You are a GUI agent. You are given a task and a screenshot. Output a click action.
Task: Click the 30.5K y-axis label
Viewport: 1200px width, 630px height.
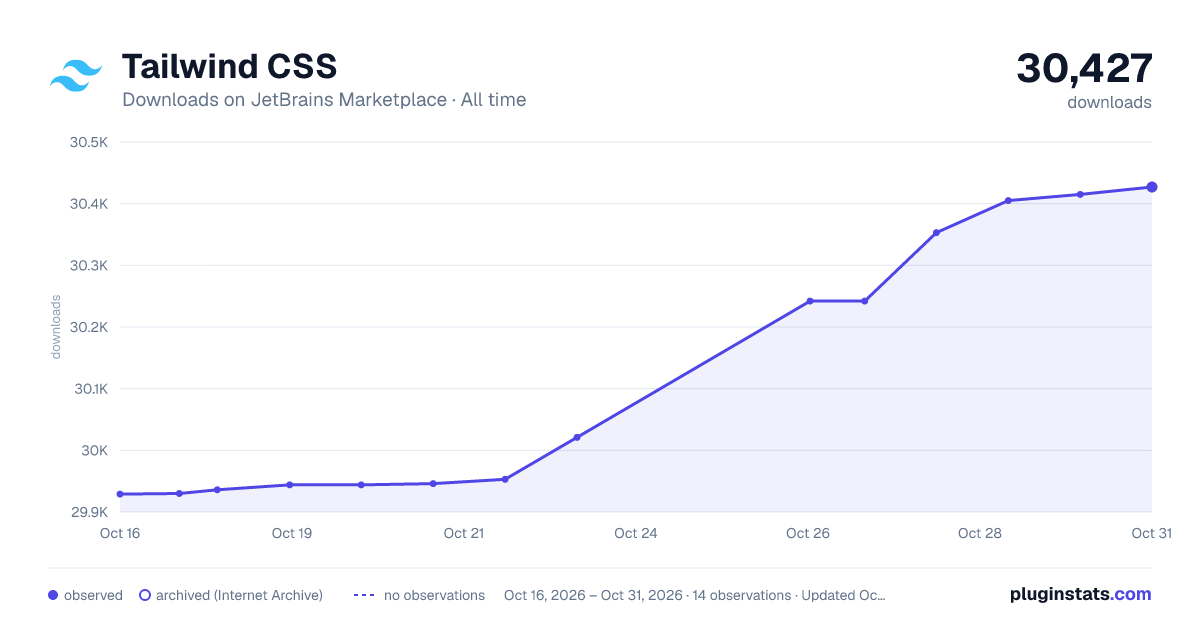click(88, 142)
